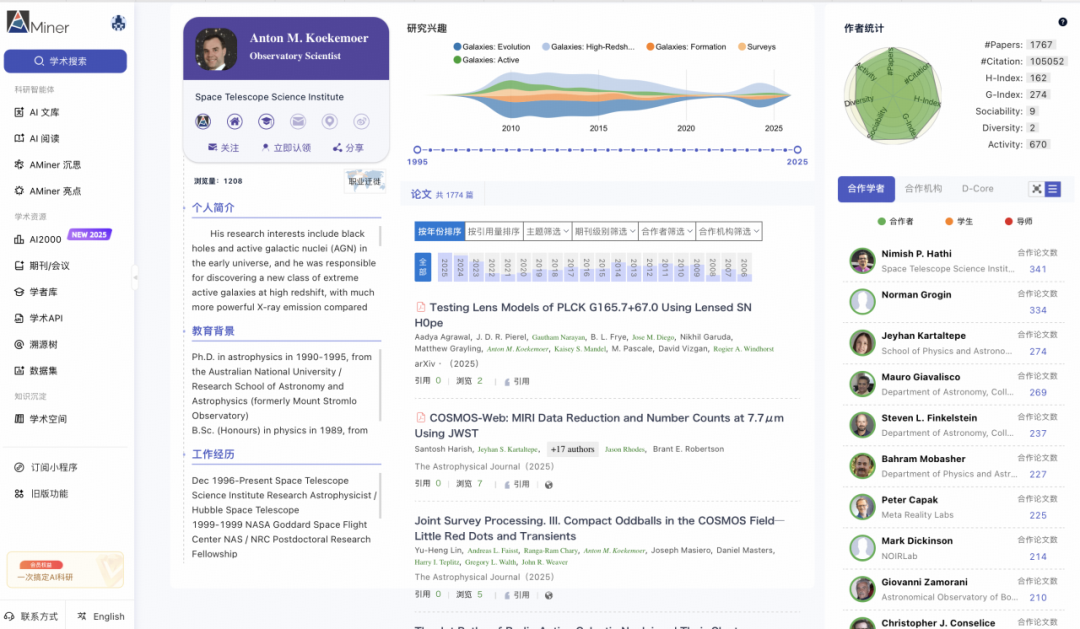This screenshot has height=629, width=1080.
Task: Click the help question mark in 作者统计
Action: 1063,22
